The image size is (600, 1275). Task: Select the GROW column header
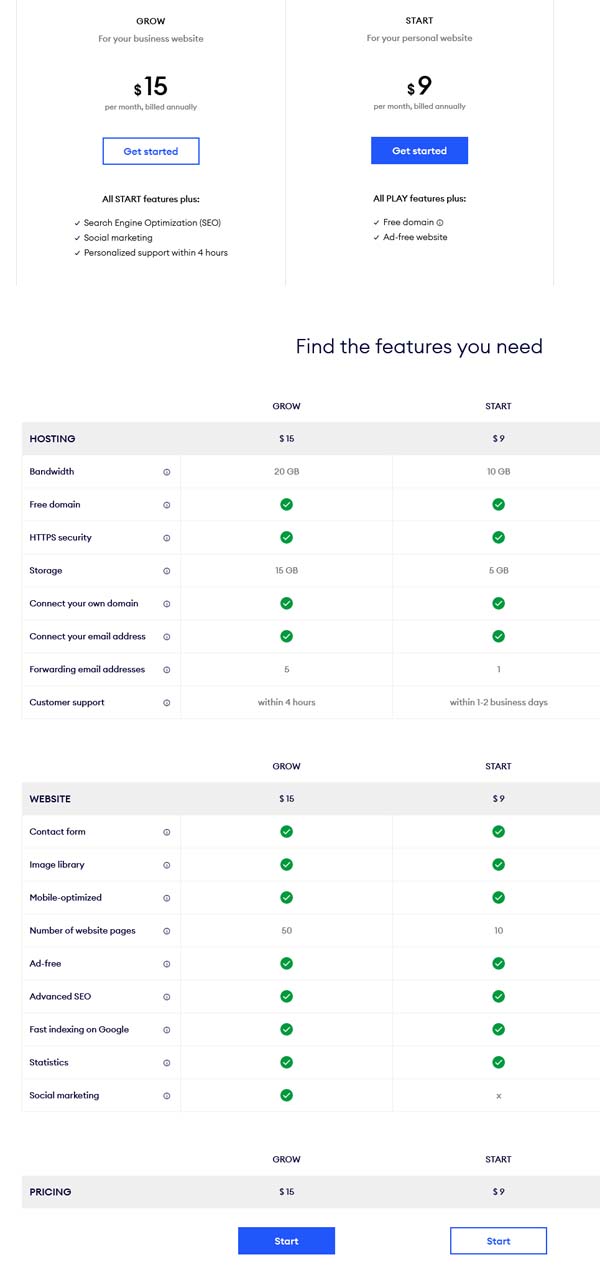286,406
